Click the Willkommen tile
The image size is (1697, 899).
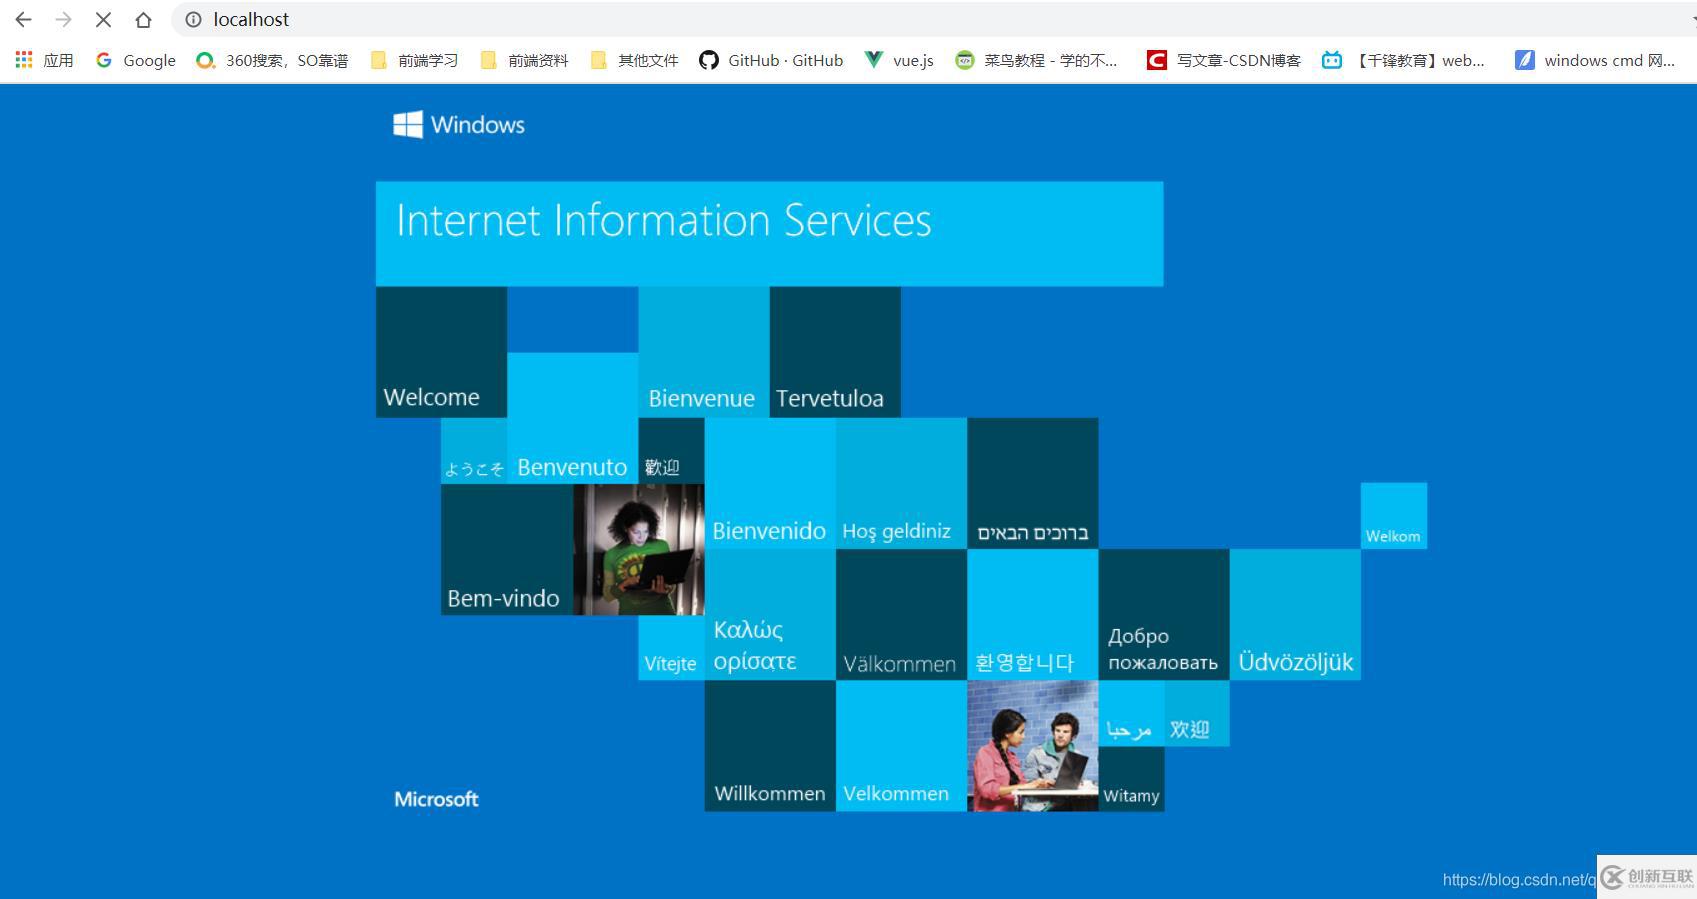770,745
